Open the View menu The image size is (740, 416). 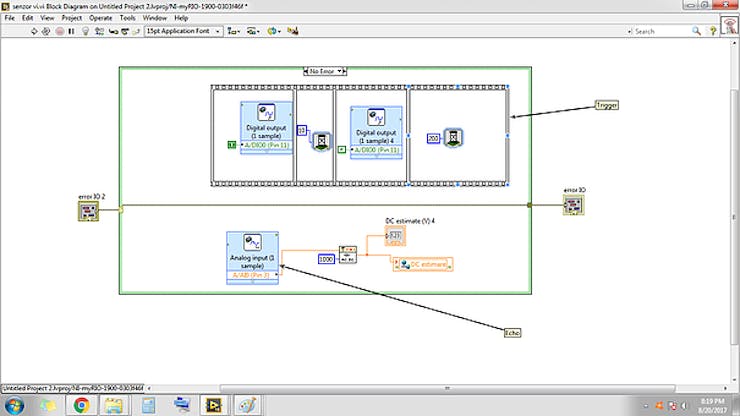[47, 18]
